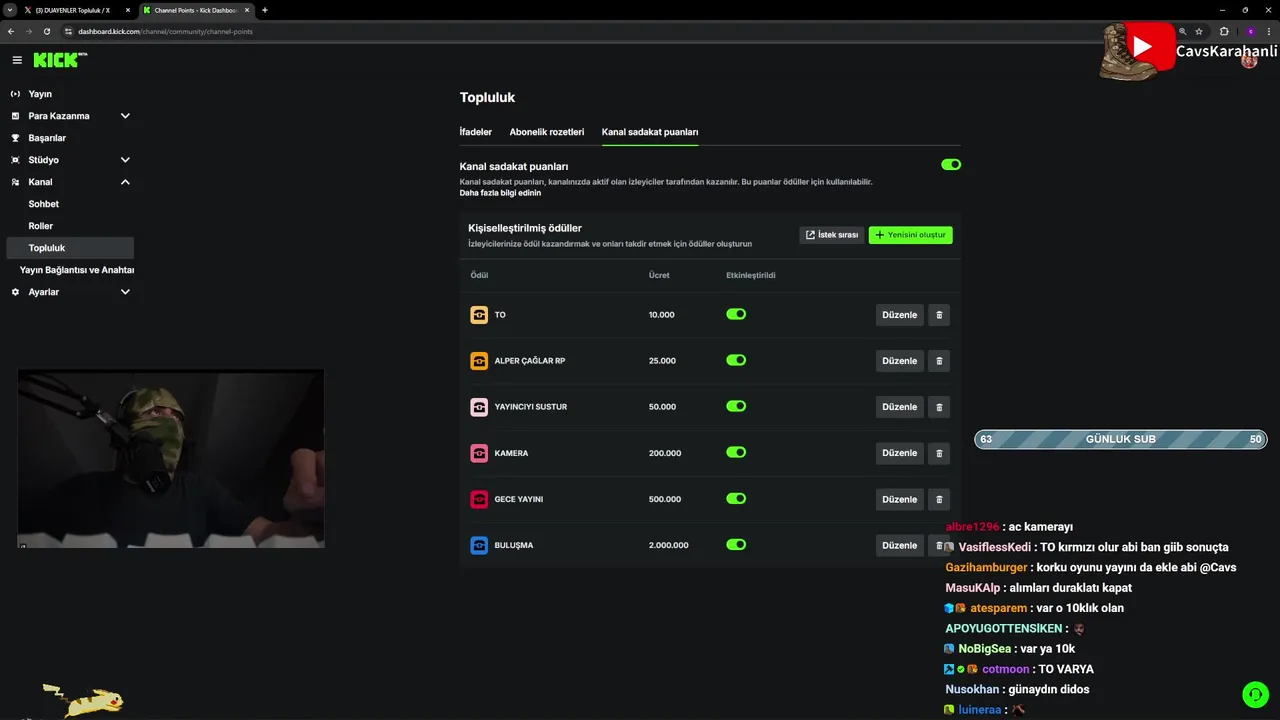
Task: Click the ALPER ÇAĞLAR RP reward icon
Action: pos(479,361)
